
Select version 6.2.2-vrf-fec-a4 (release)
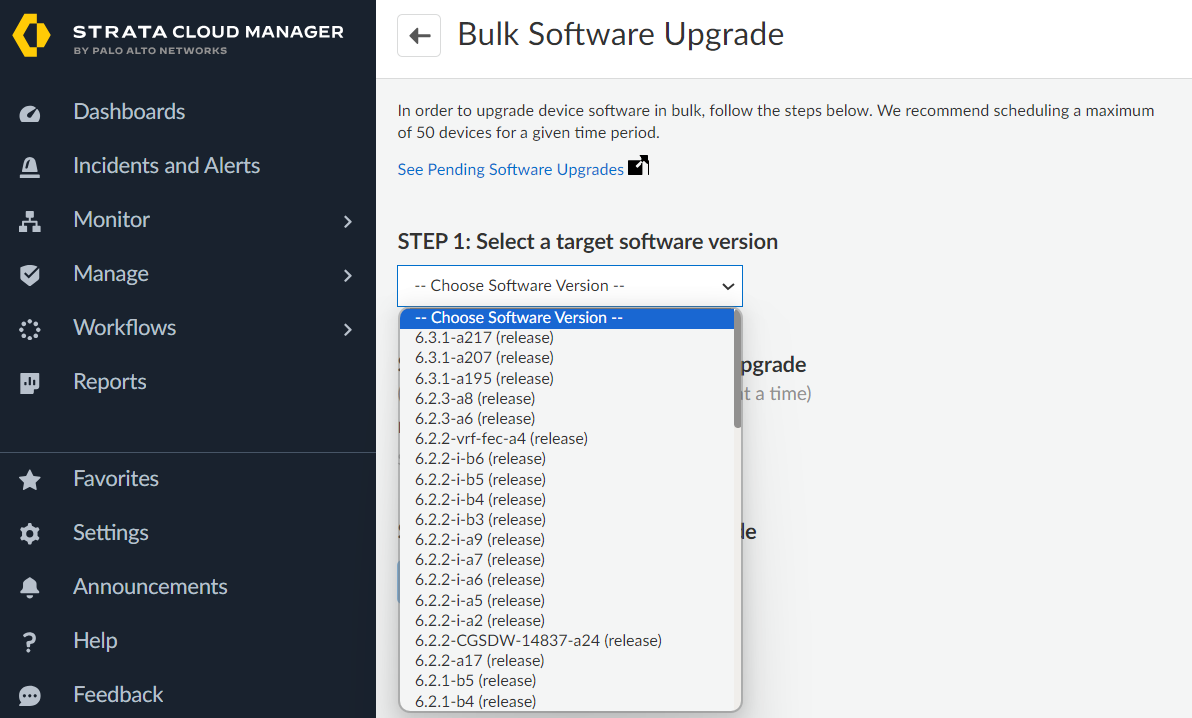(x=501, y=439)
